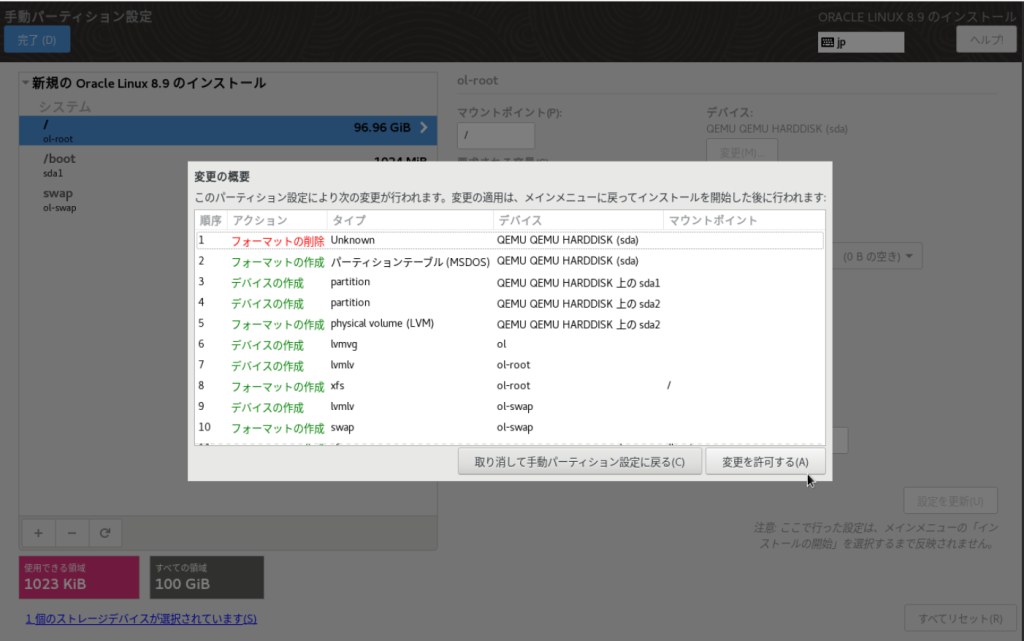
Task: Click the pink 使用できる領域 1023 KiB block
Action: pyautogui.click(x=79, y=577)
